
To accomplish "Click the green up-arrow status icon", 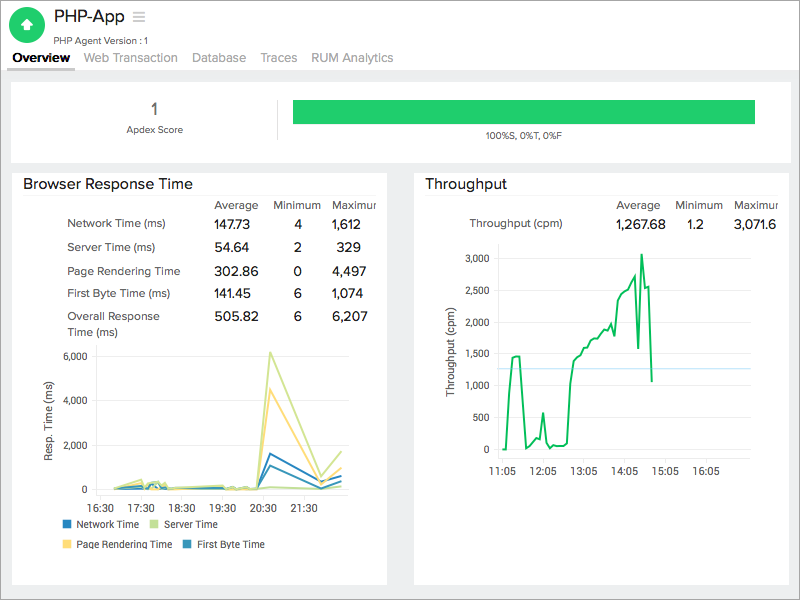I will [x=27, y=25].
